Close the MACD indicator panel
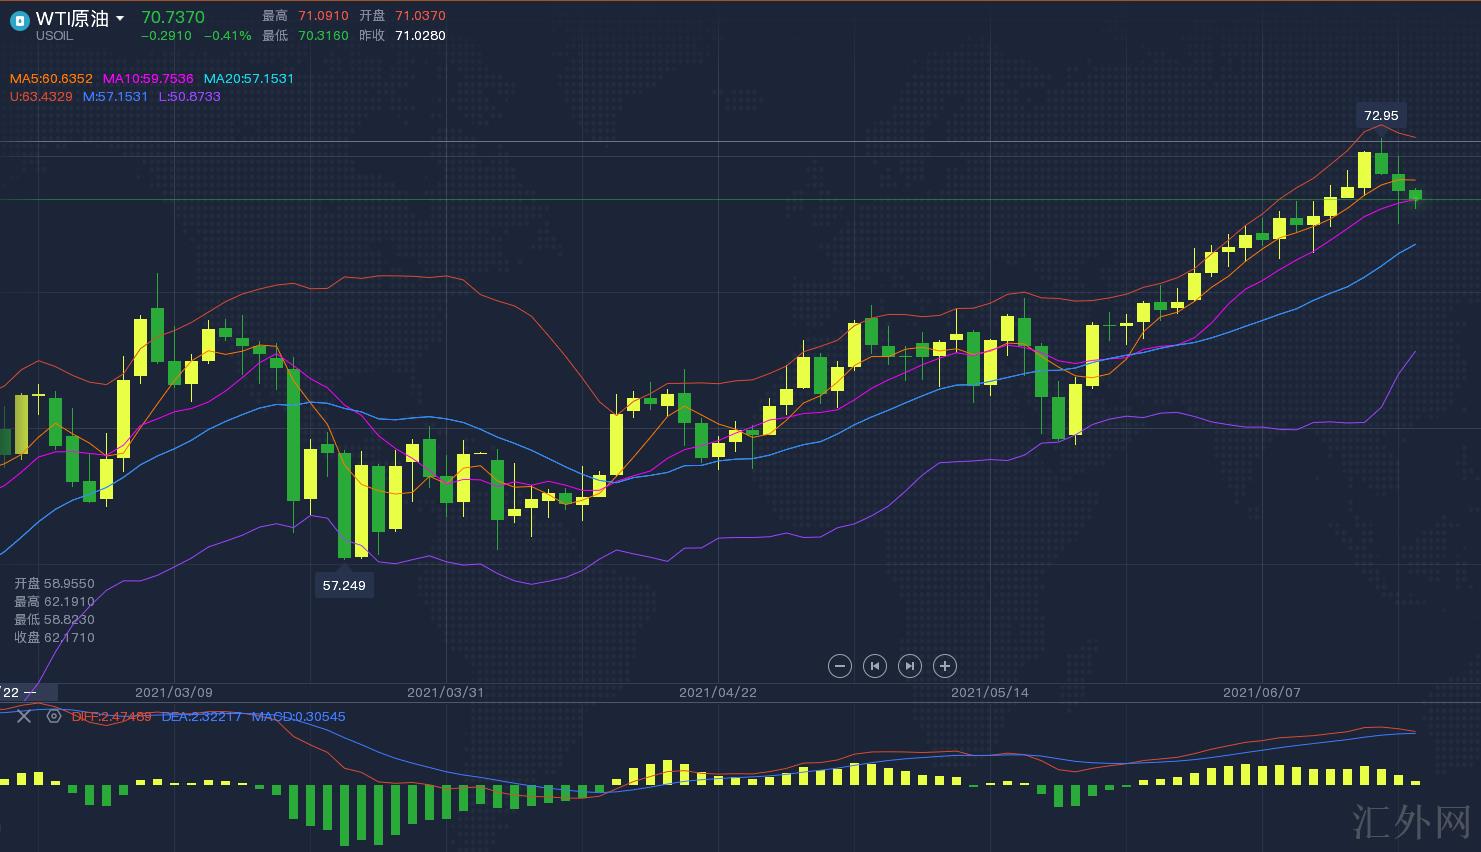 click(x=24, y=716)
